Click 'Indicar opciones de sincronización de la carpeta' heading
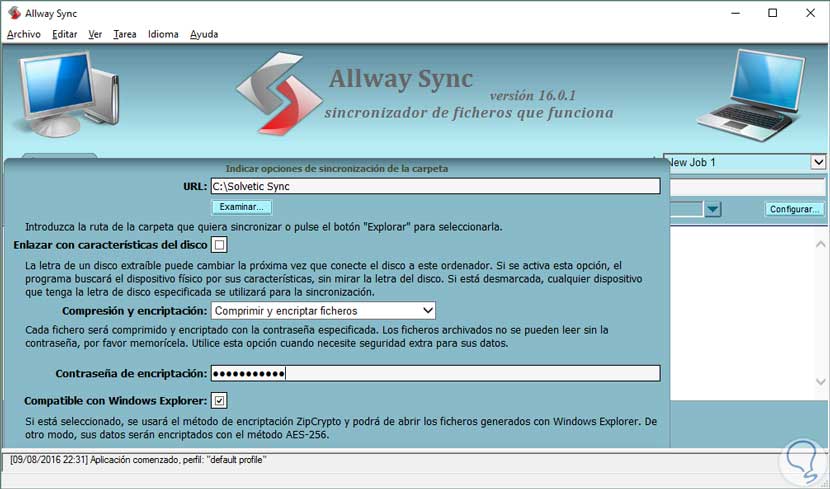Image resolution: width=830 pixels, height=489 pixels. (x=337, y=168)
